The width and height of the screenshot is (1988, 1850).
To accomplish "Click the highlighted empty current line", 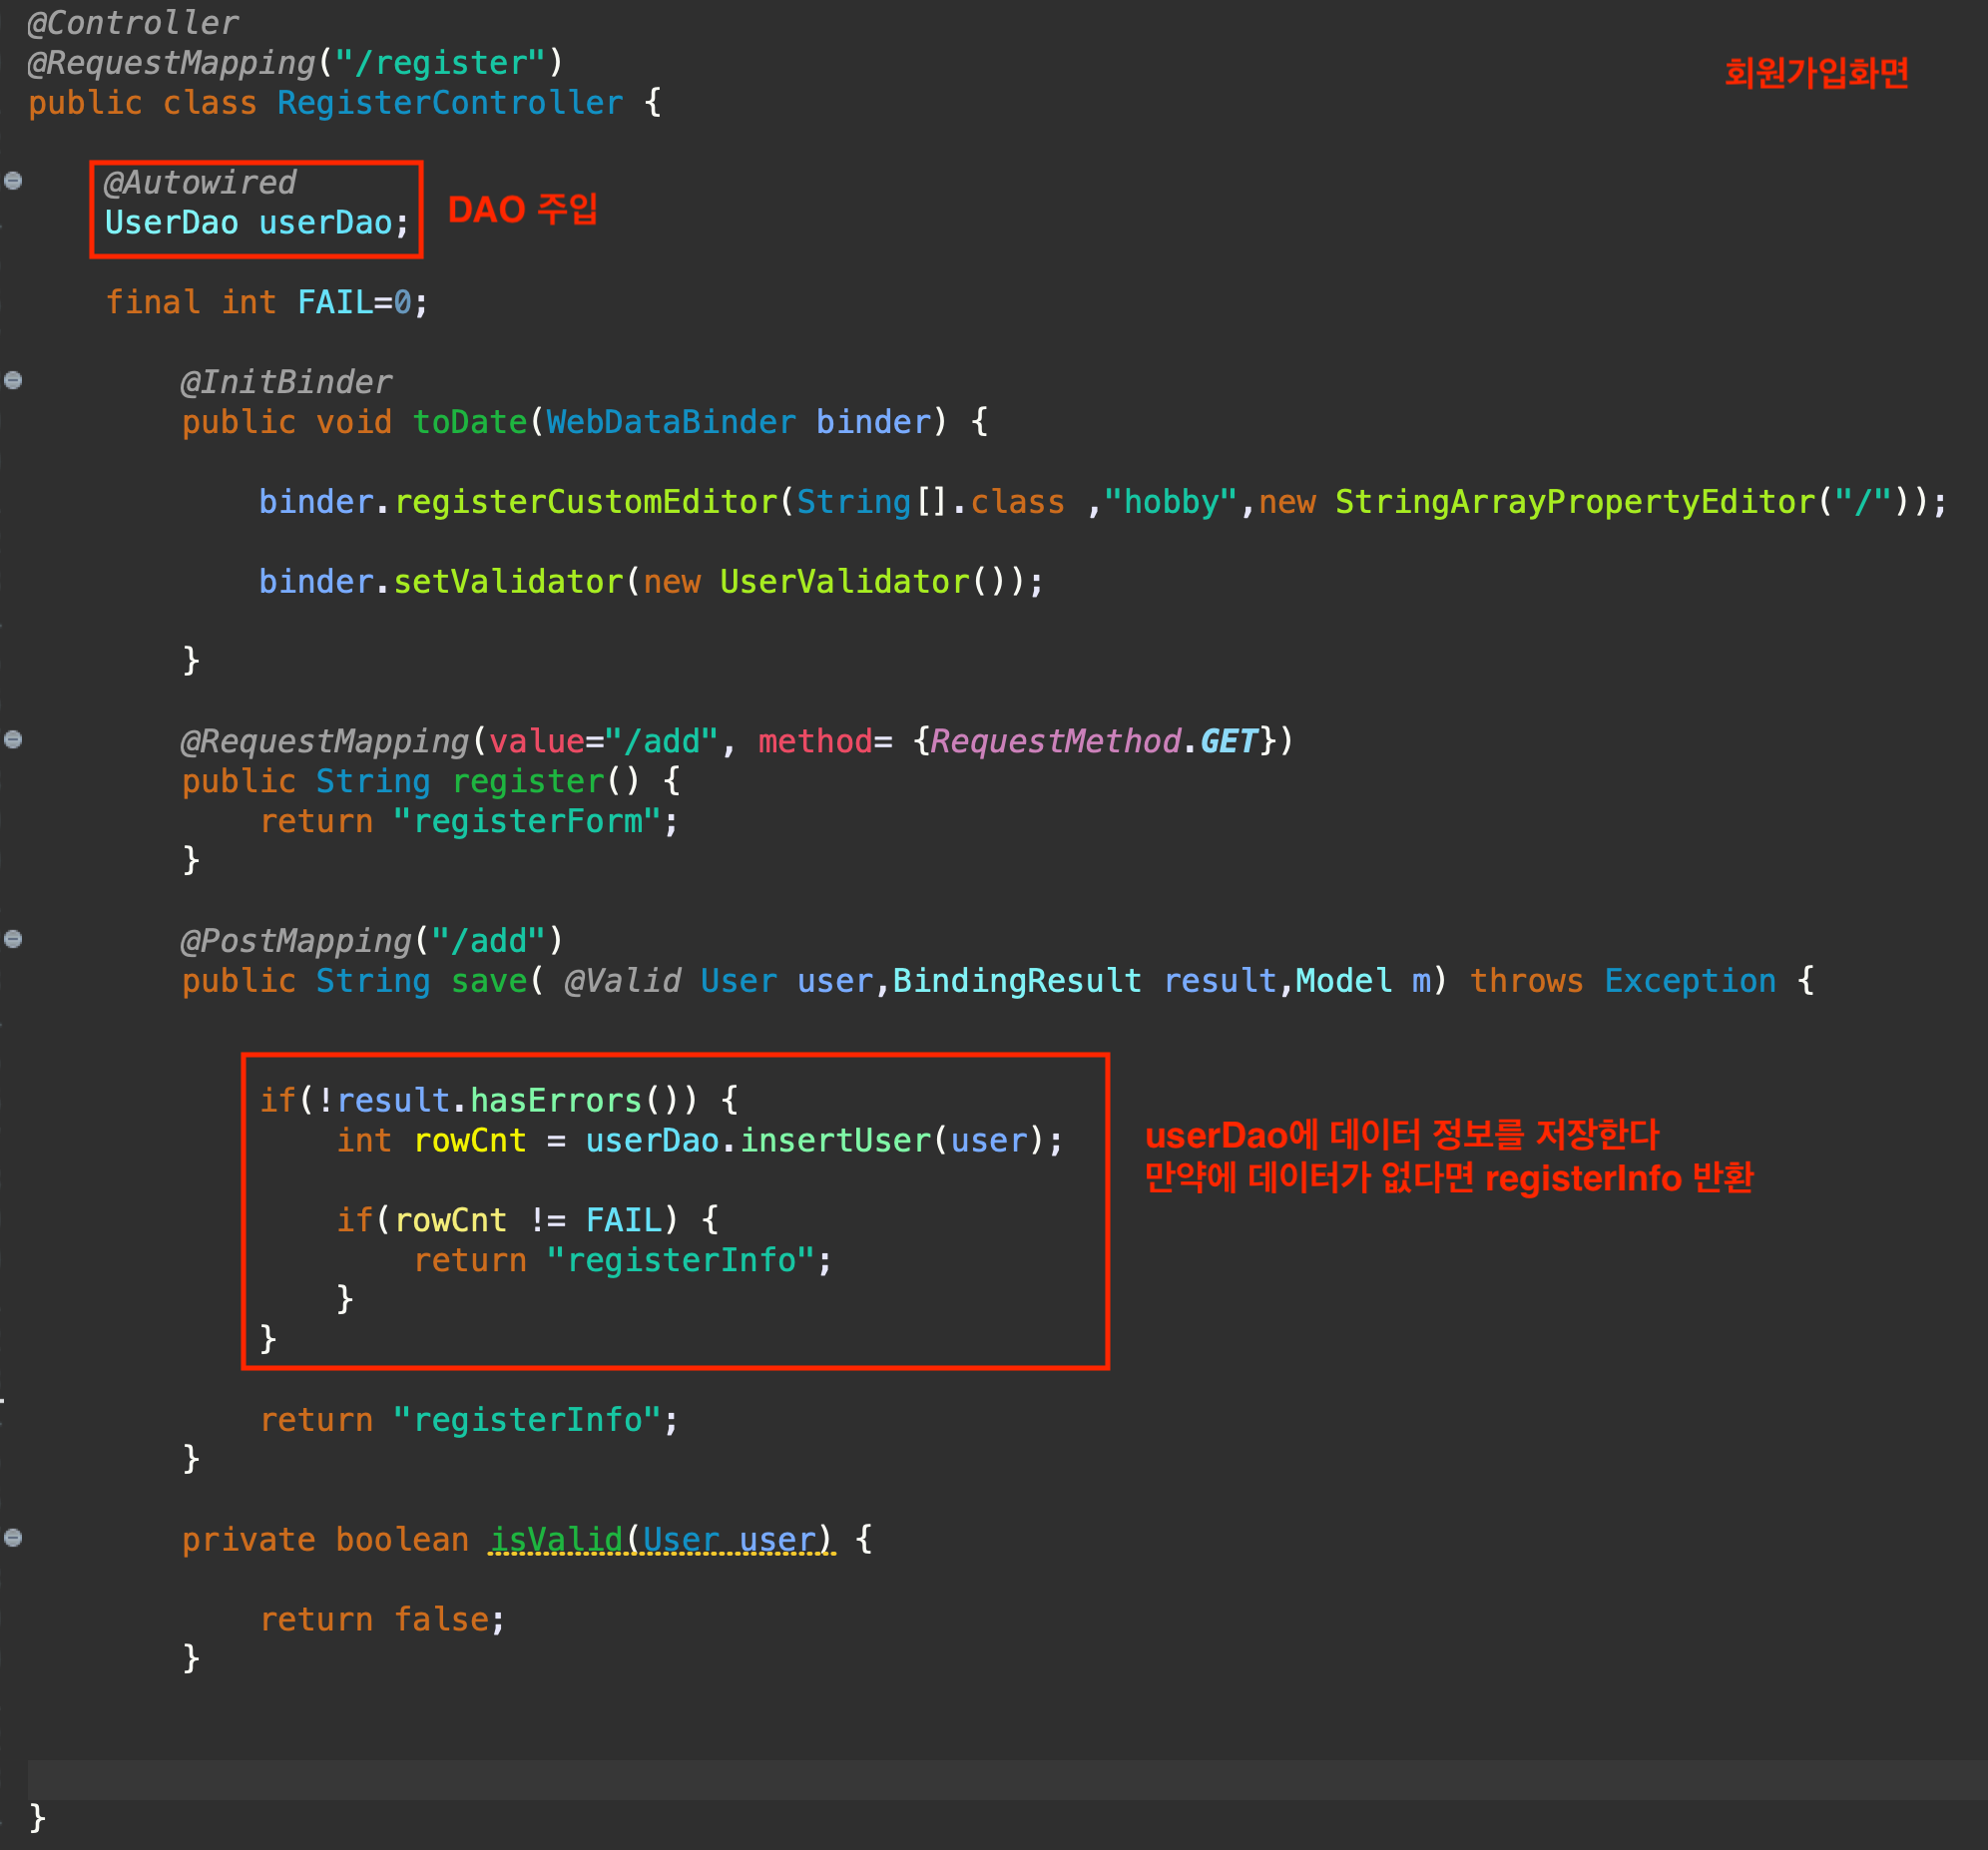I will pyautogui.click(x=1000, y=1780).
